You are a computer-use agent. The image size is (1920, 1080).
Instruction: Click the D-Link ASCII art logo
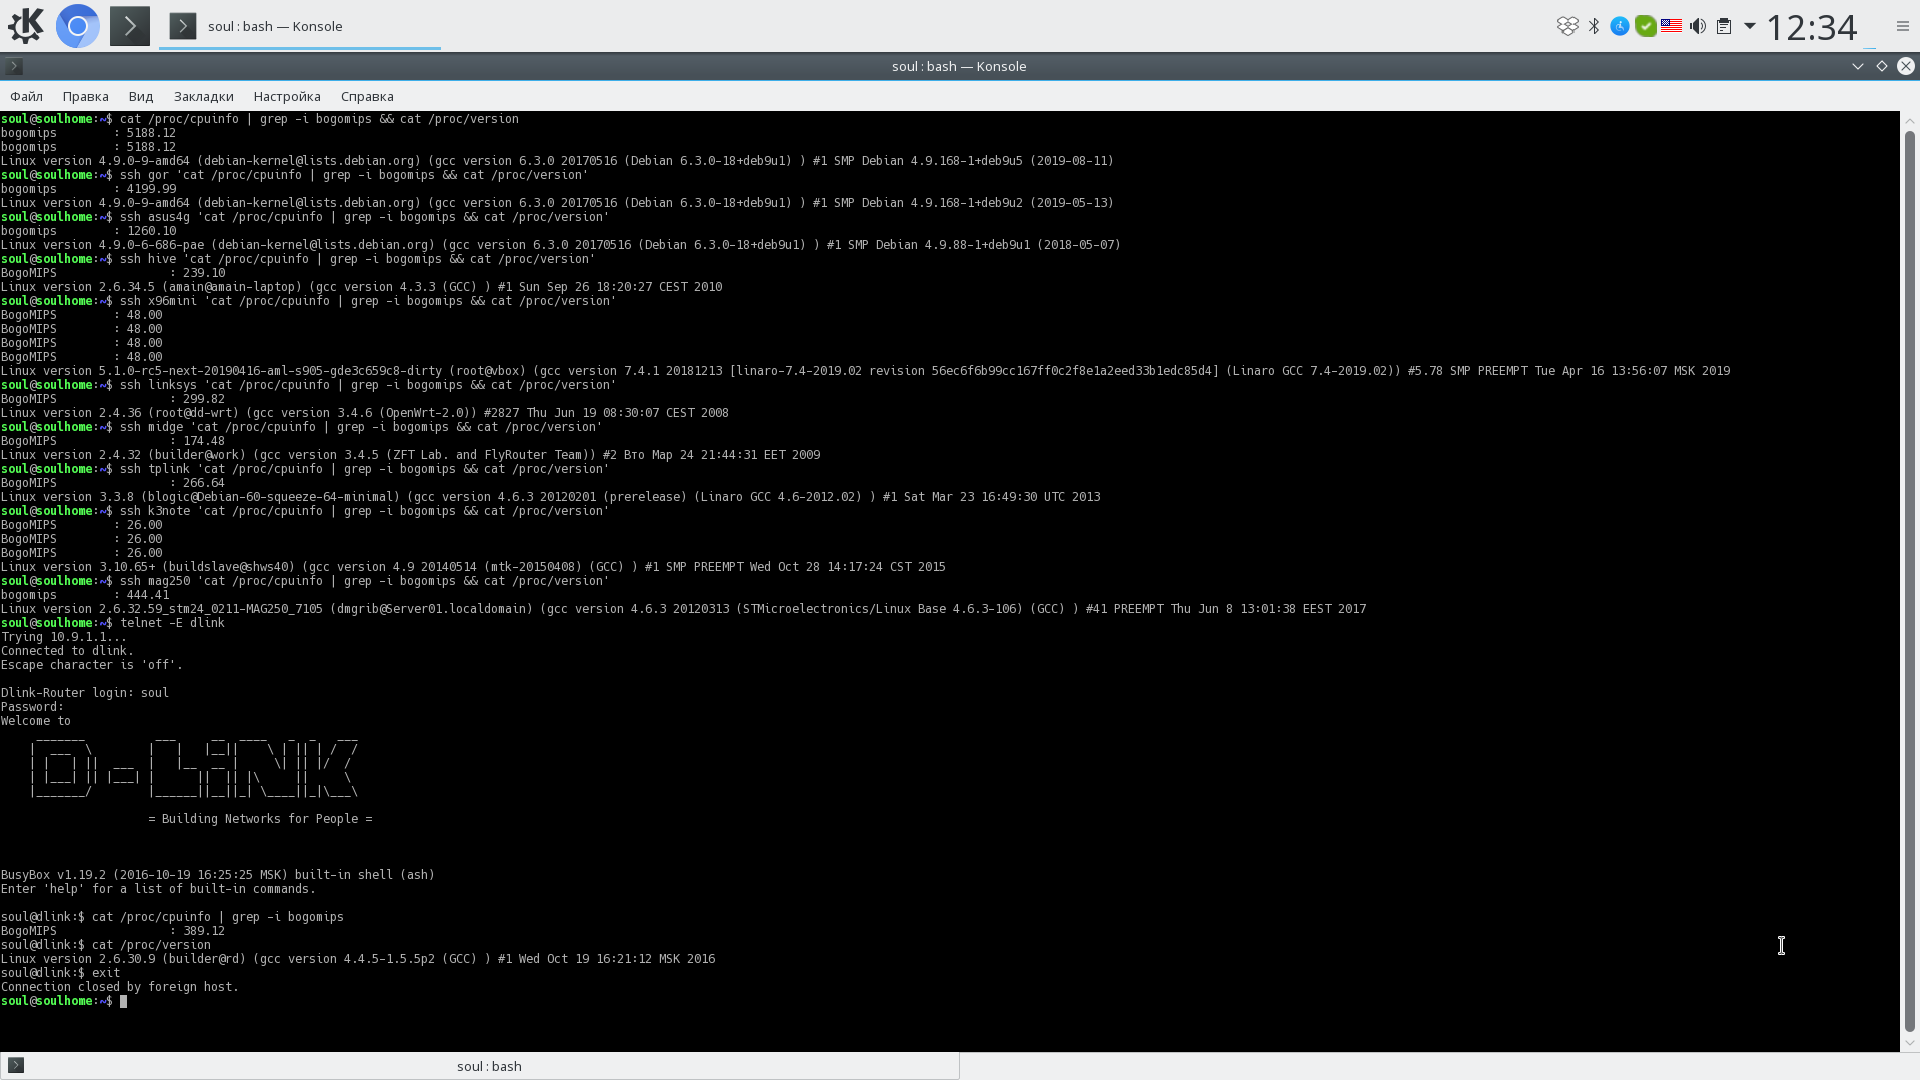pyautogui.click(x=194, y=768)
